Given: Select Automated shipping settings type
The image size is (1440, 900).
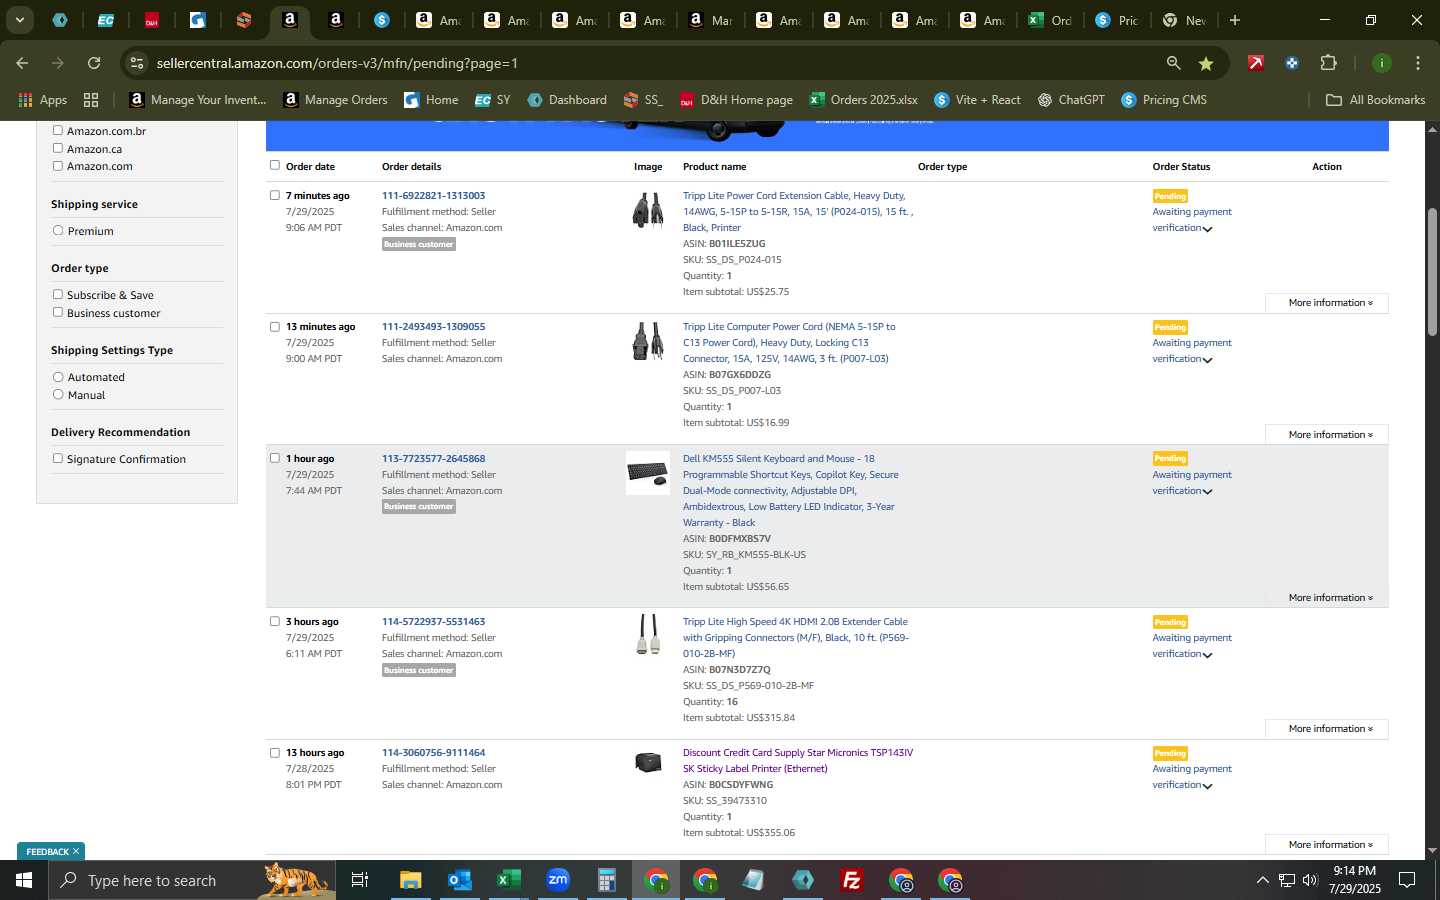Looking at the screenshot, I should click(x=58, y=377).
